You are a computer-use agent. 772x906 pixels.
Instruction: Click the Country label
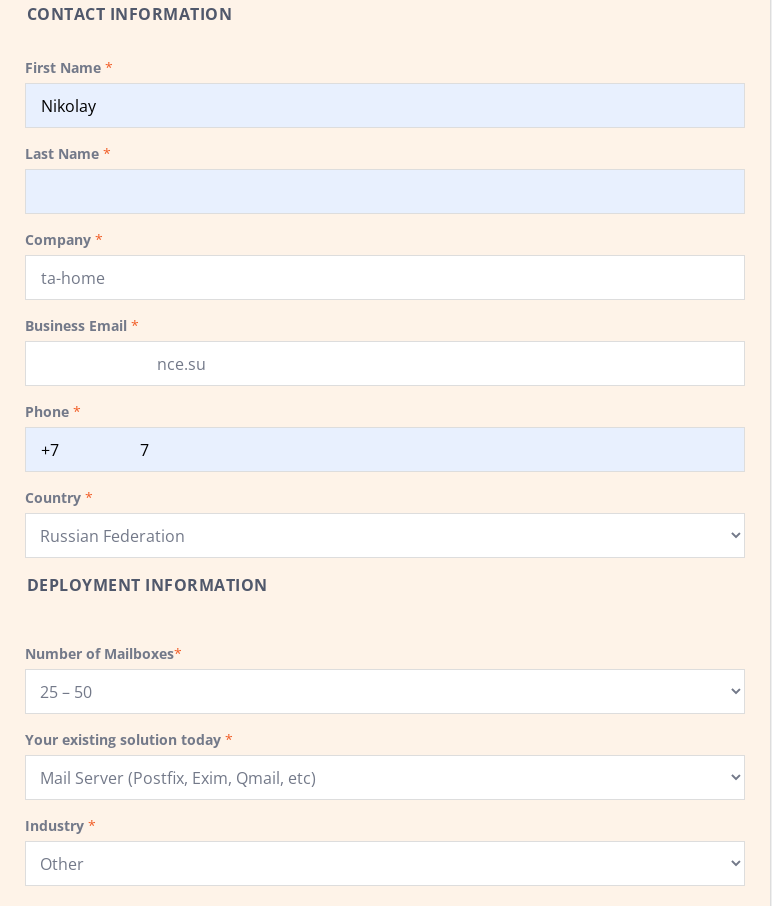coord(53,498)
